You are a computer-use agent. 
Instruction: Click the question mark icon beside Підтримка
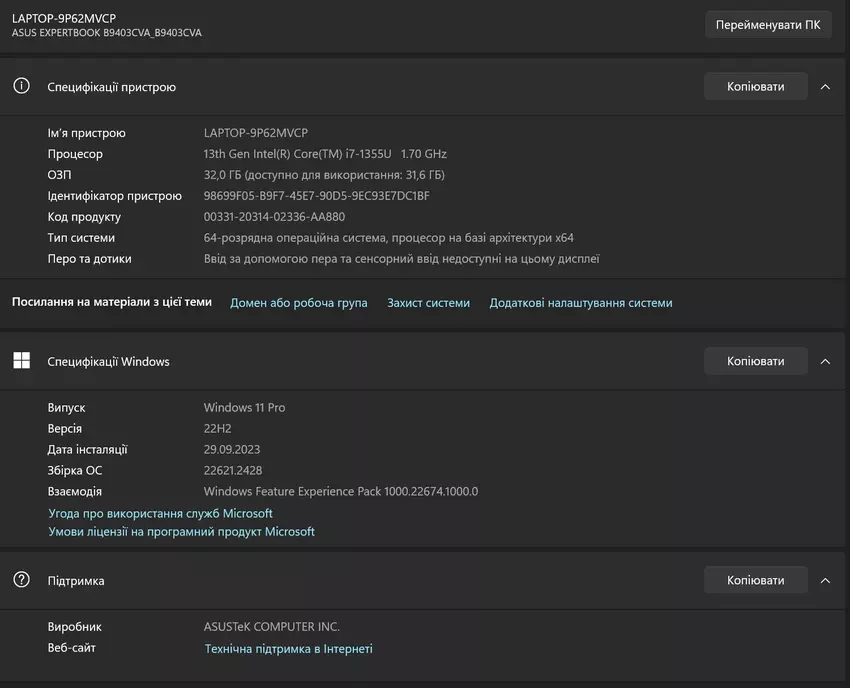click(x=21, y=580)
